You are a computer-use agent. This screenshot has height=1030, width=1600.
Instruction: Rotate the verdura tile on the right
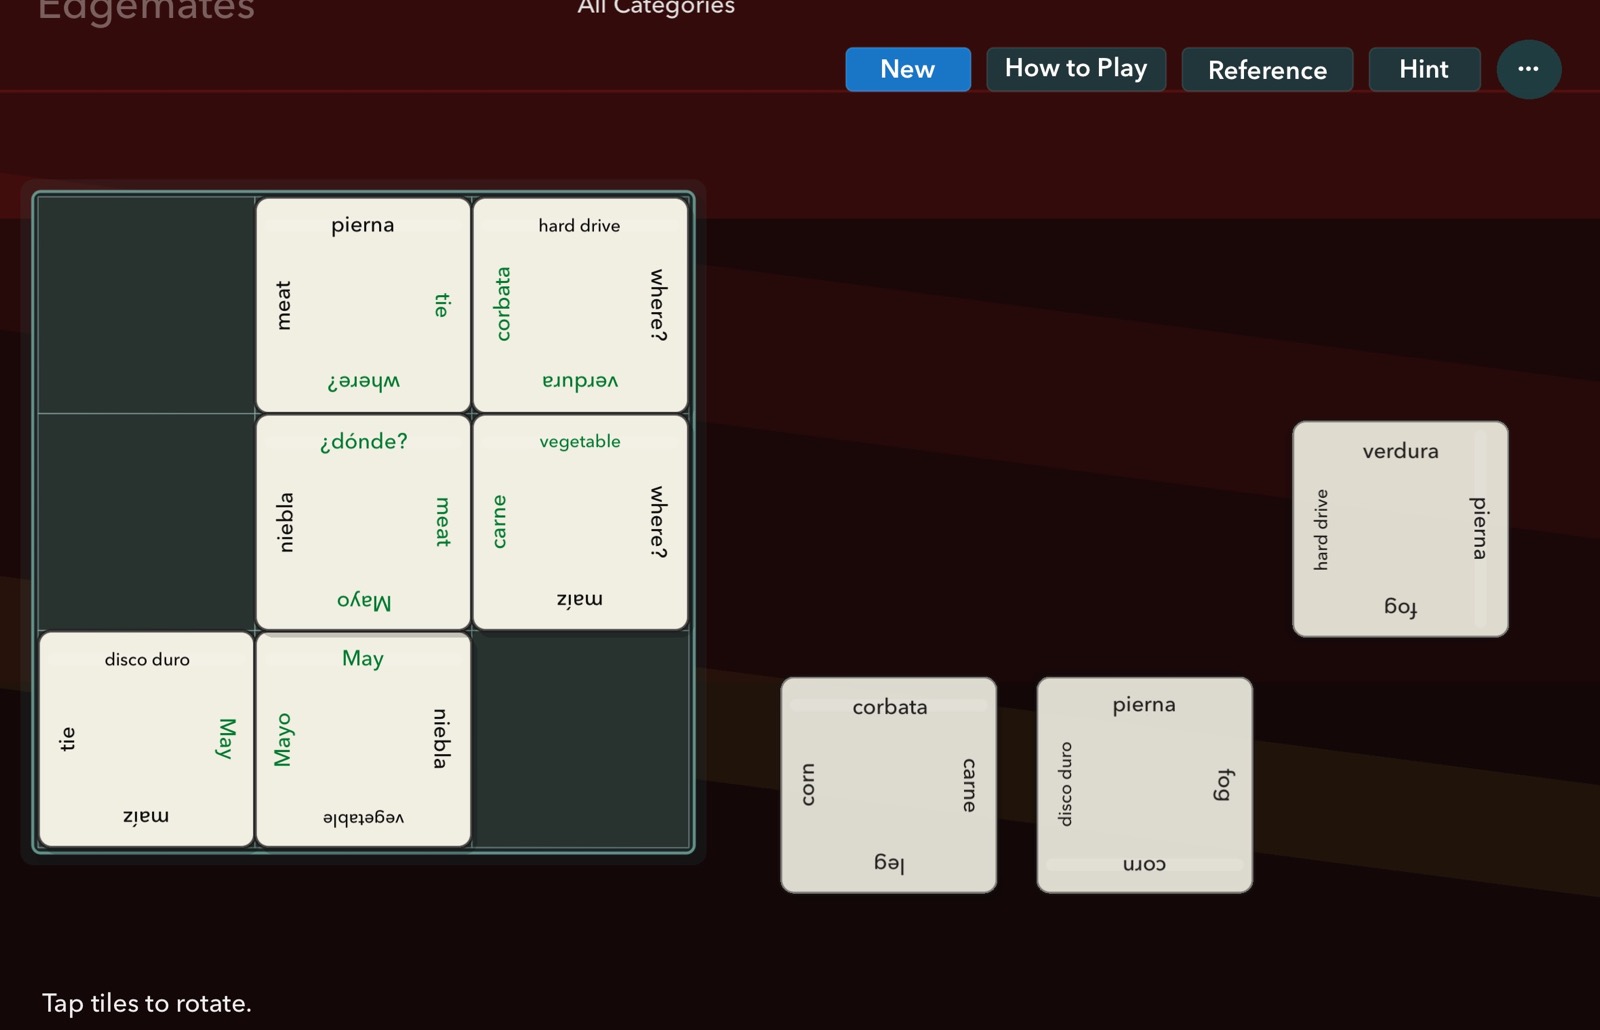coord(1399,528)
